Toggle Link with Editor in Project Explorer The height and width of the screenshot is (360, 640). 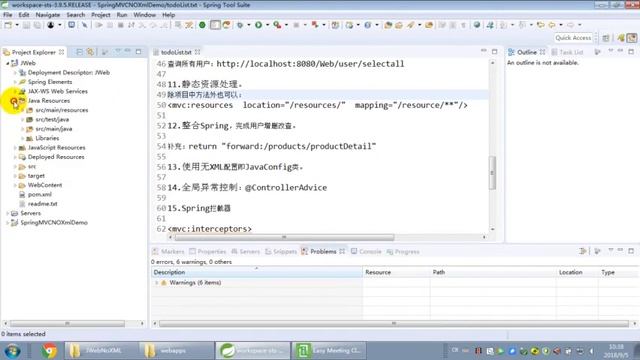pyautogui.click(x=90, y=52)
